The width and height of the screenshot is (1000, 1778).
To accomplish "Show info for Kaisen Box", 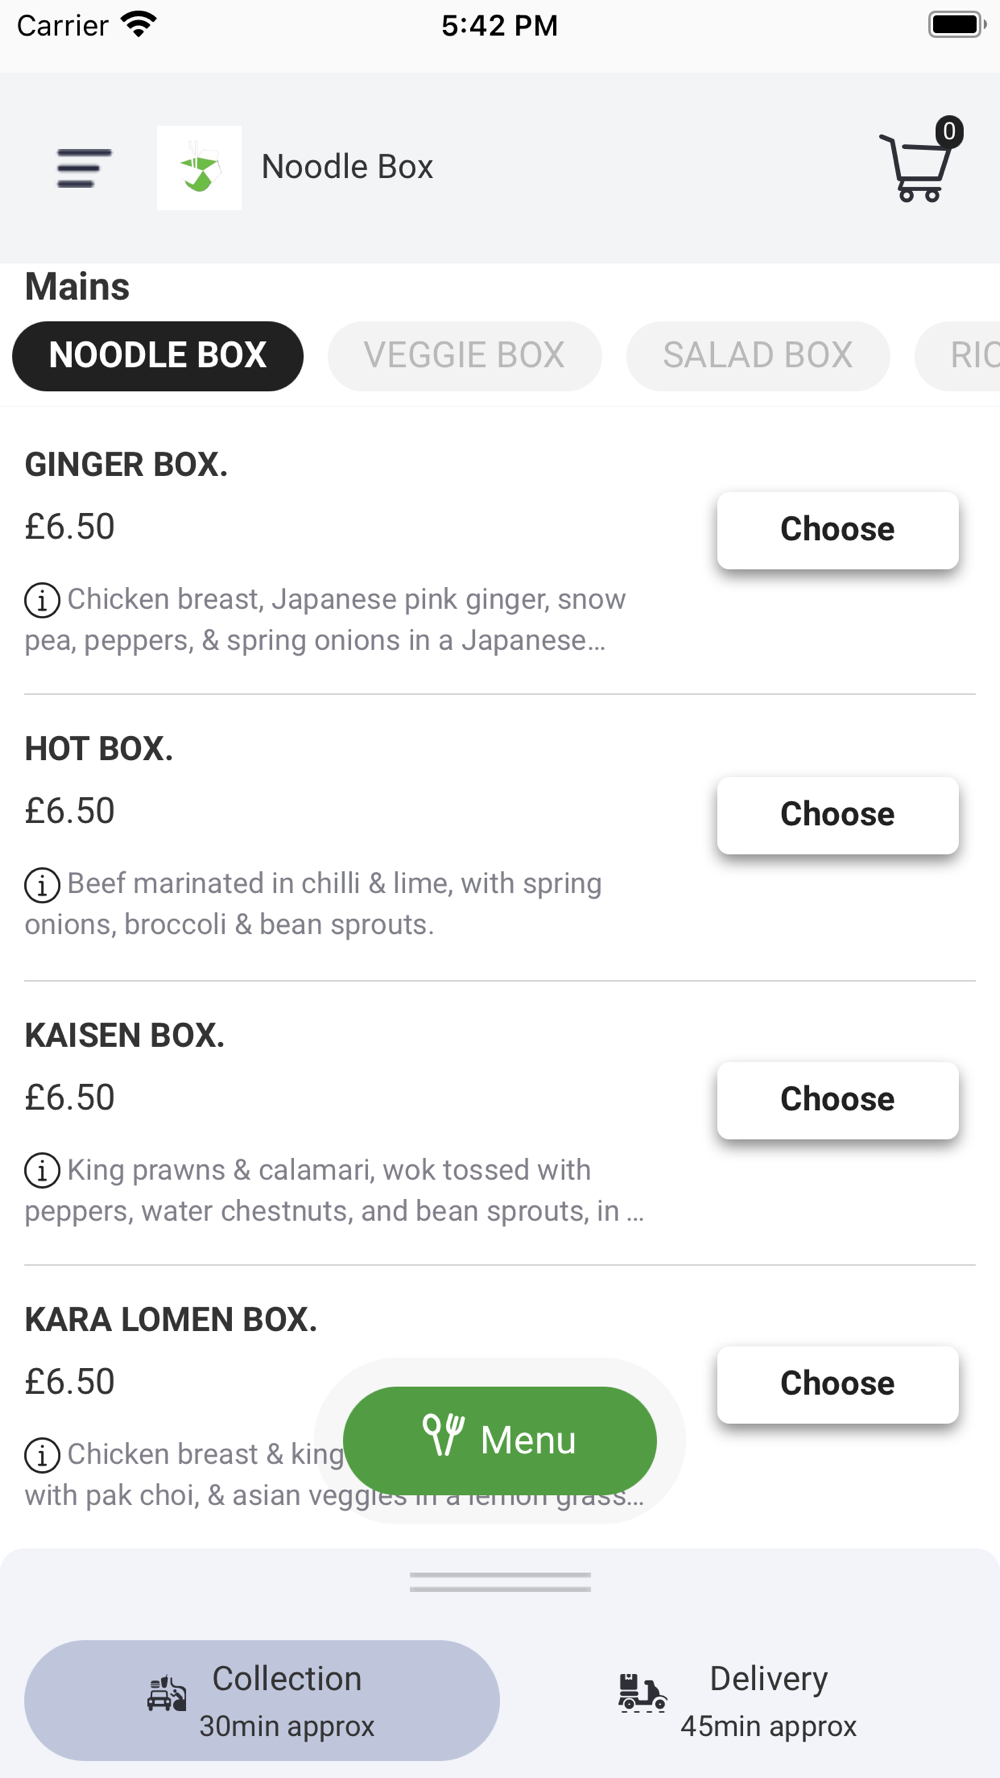I will (x=42, y=1171).
